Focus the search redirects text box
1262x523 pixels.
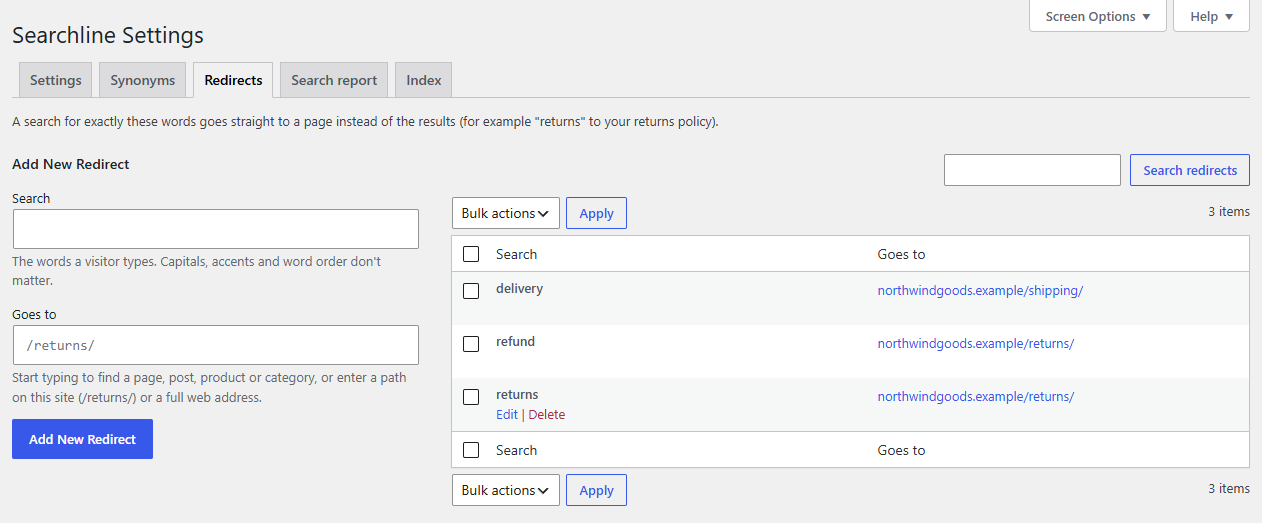point(1032,170)
